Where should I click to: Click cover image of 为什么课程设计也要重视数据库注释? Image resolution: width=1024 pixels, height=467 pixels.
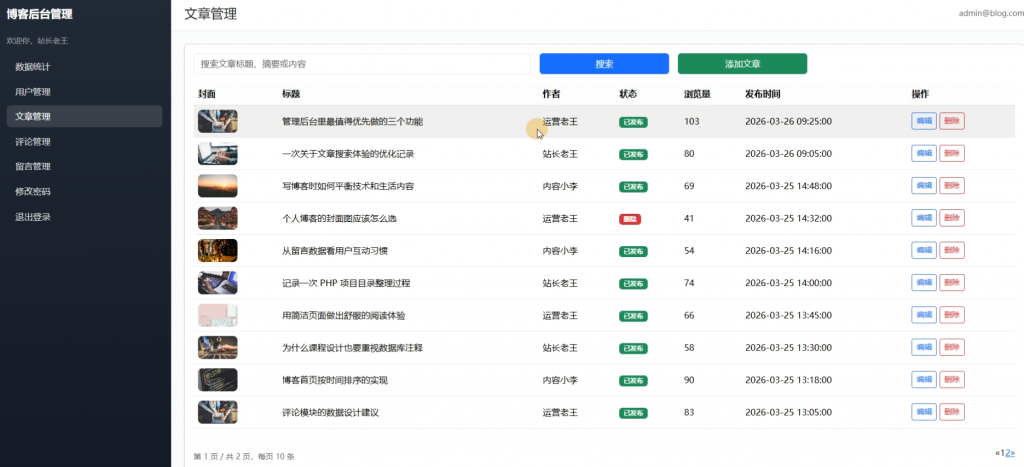(217, 347)
